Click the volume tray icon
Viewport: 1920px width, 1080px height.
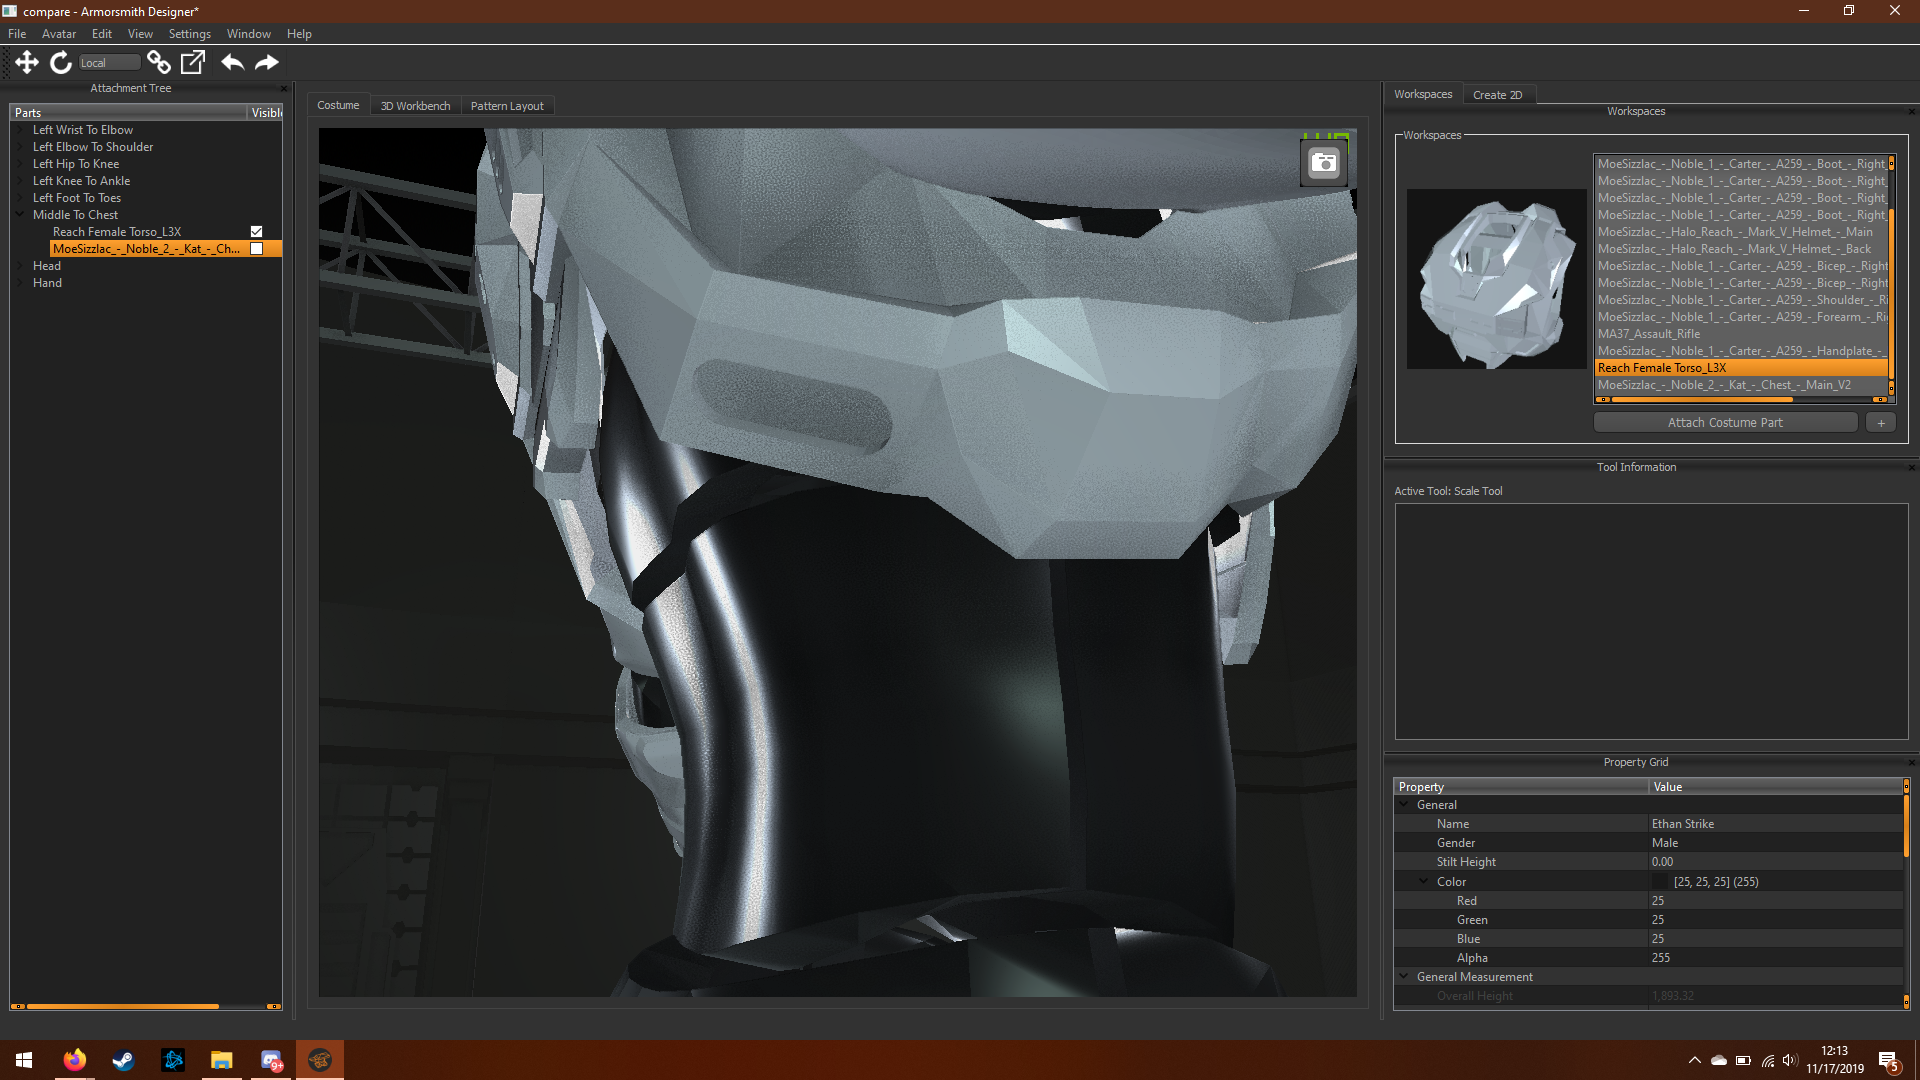[1789, 1060]
